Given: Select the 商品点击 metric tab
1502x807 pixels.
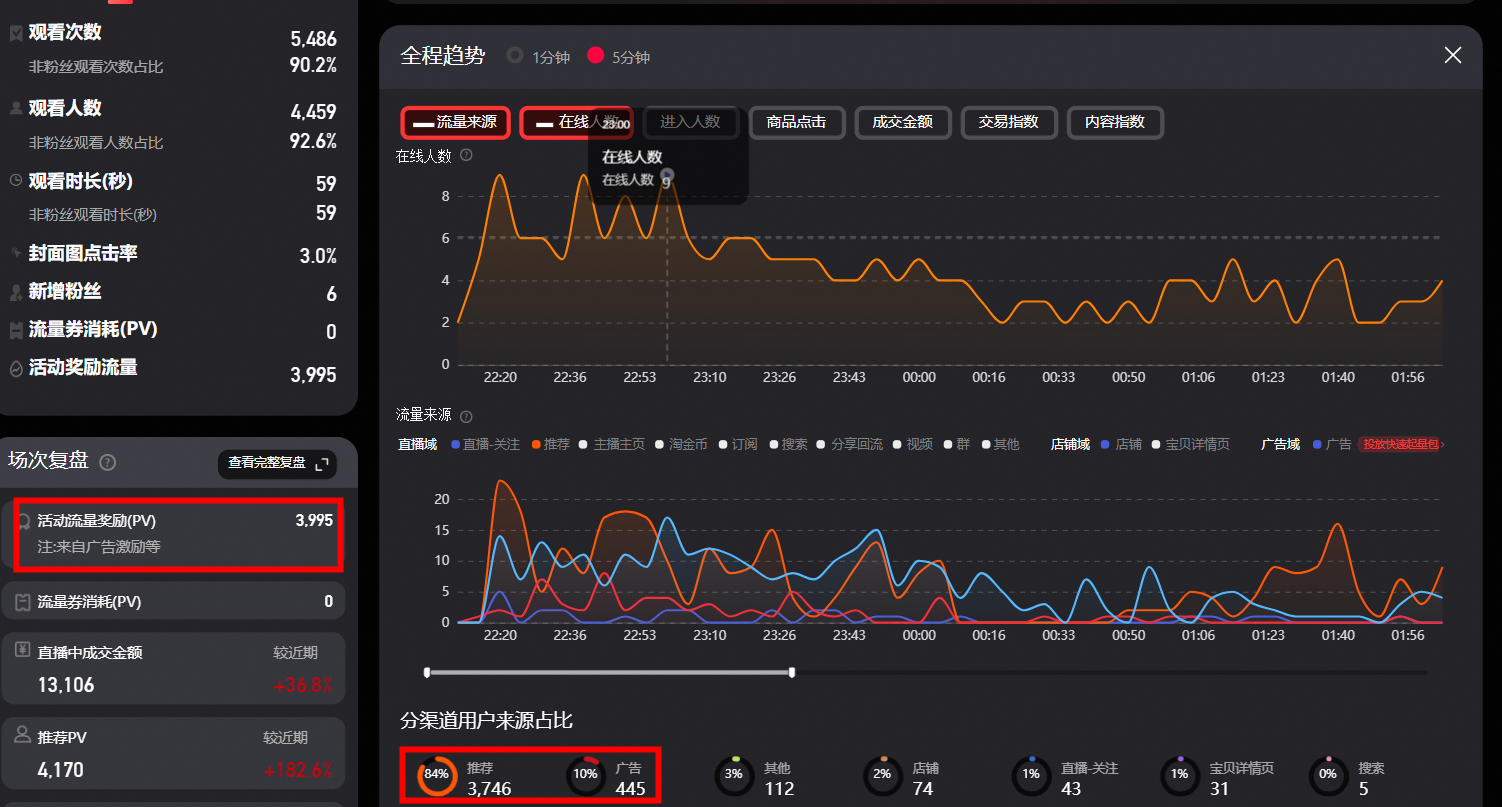Looking at the screenshot, I should [796, 123].
